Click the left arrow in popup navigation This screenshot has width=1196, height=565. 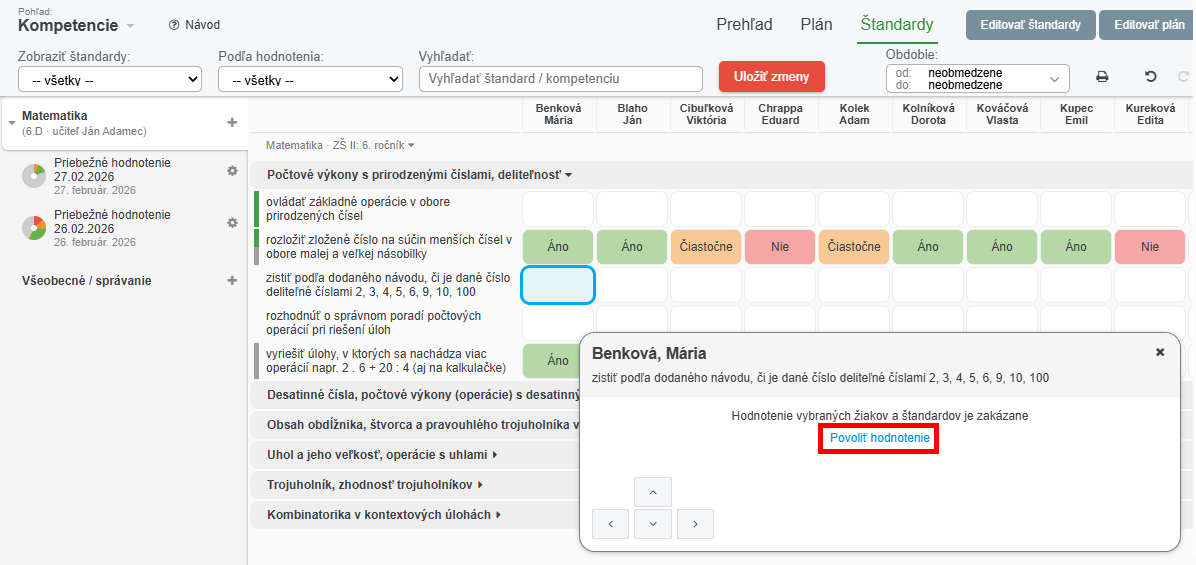point(610,524)
